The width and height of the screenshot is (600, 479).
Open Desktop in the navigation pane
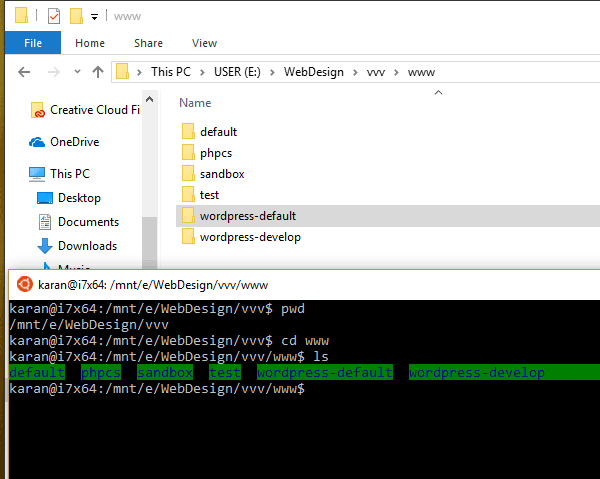point(79,198)
